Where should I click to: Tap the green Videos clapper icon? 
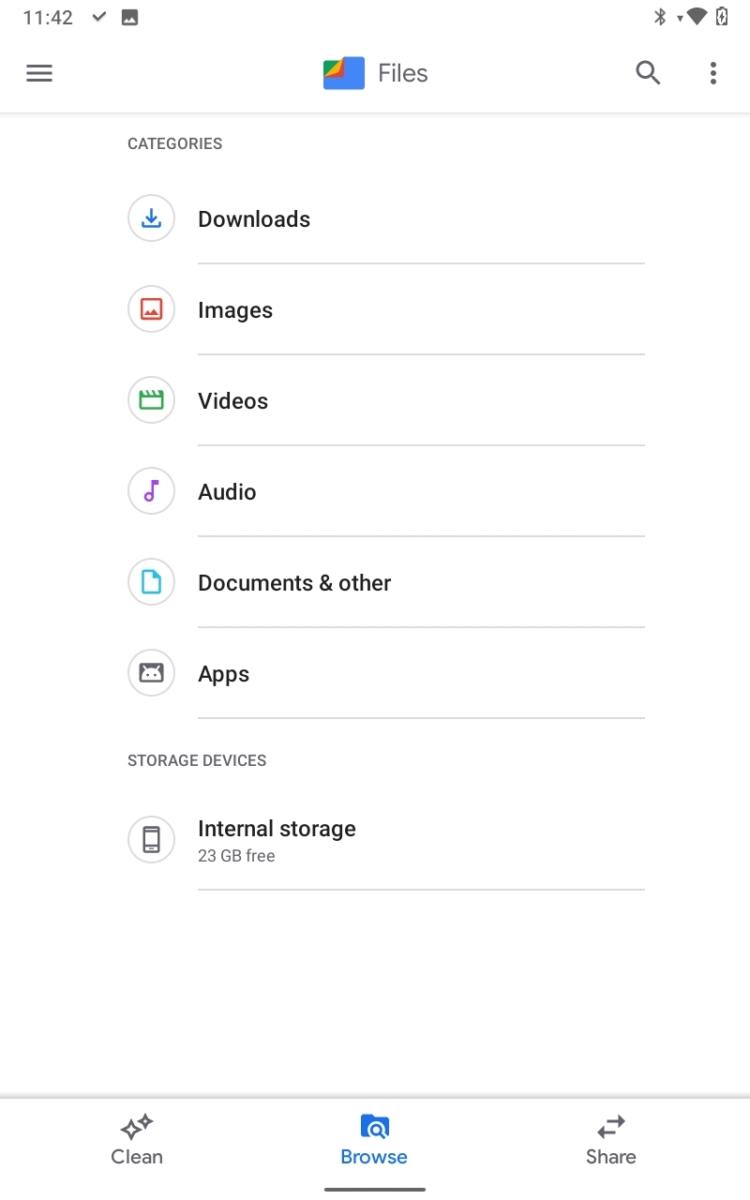(151, 401)
